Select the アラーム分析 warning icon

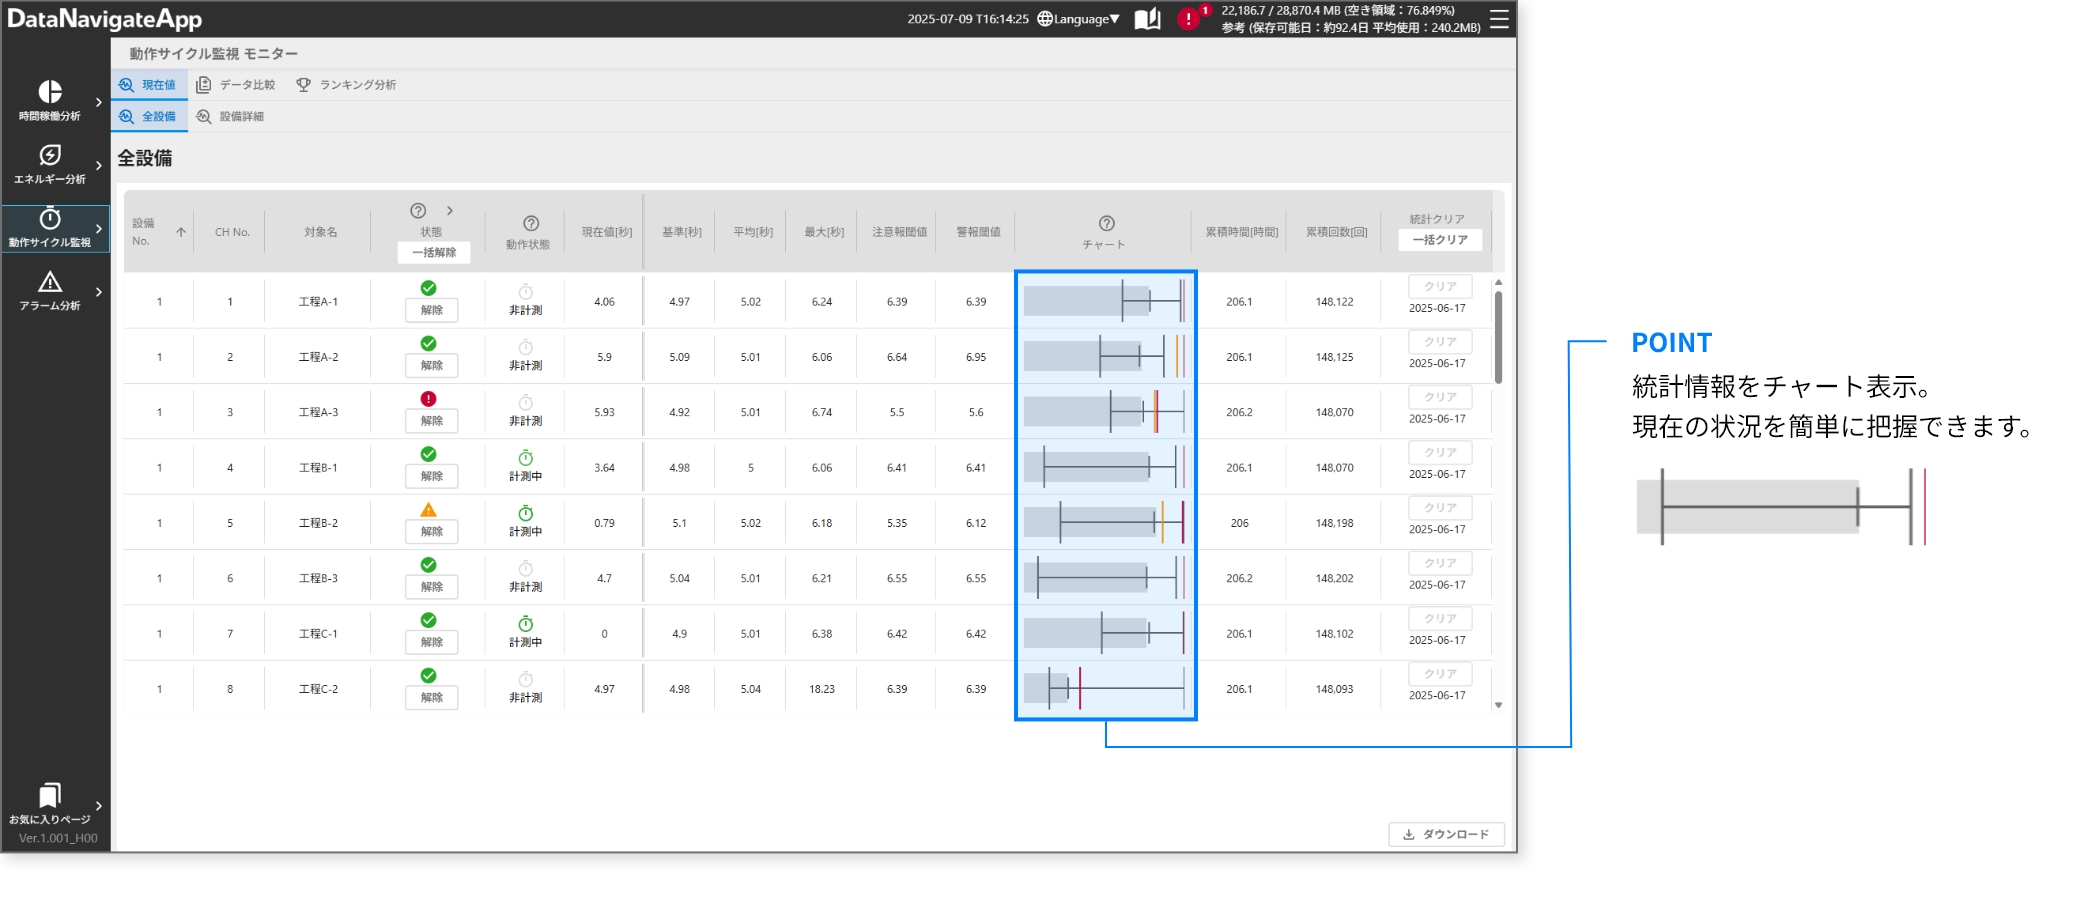pyautogui.click(x=50, y=283)
